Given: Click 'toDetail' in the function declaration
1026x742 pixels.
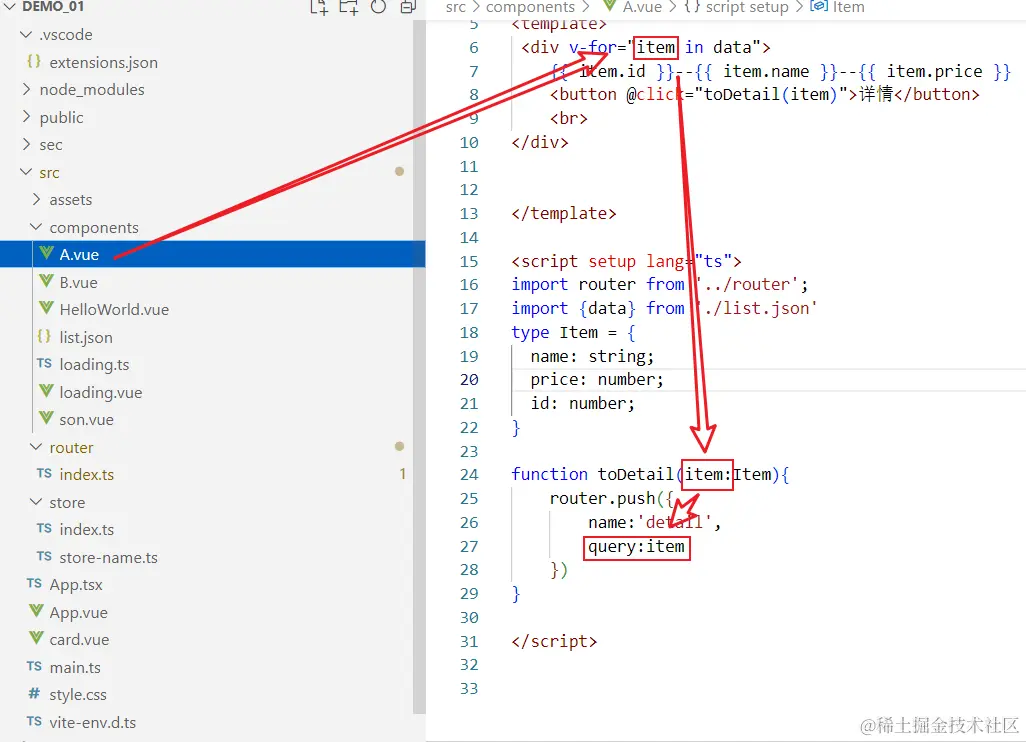Looking at the screenshot, I should [x=635, y=474].
